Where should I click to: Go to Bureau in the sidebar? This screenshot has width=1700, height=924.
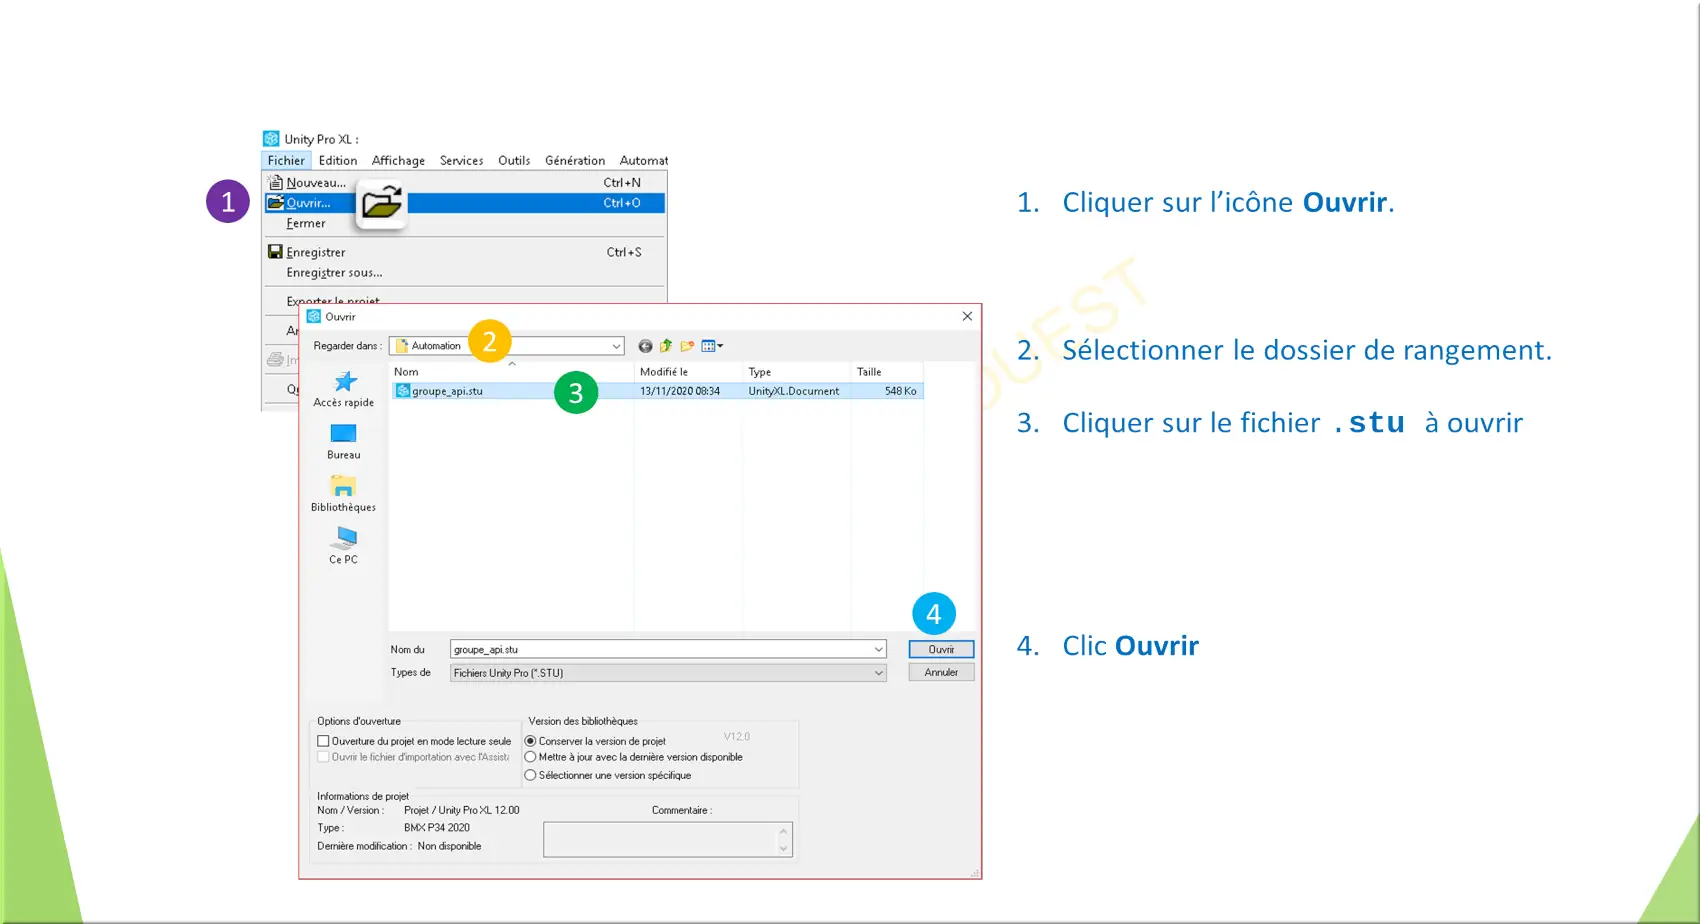343,441
